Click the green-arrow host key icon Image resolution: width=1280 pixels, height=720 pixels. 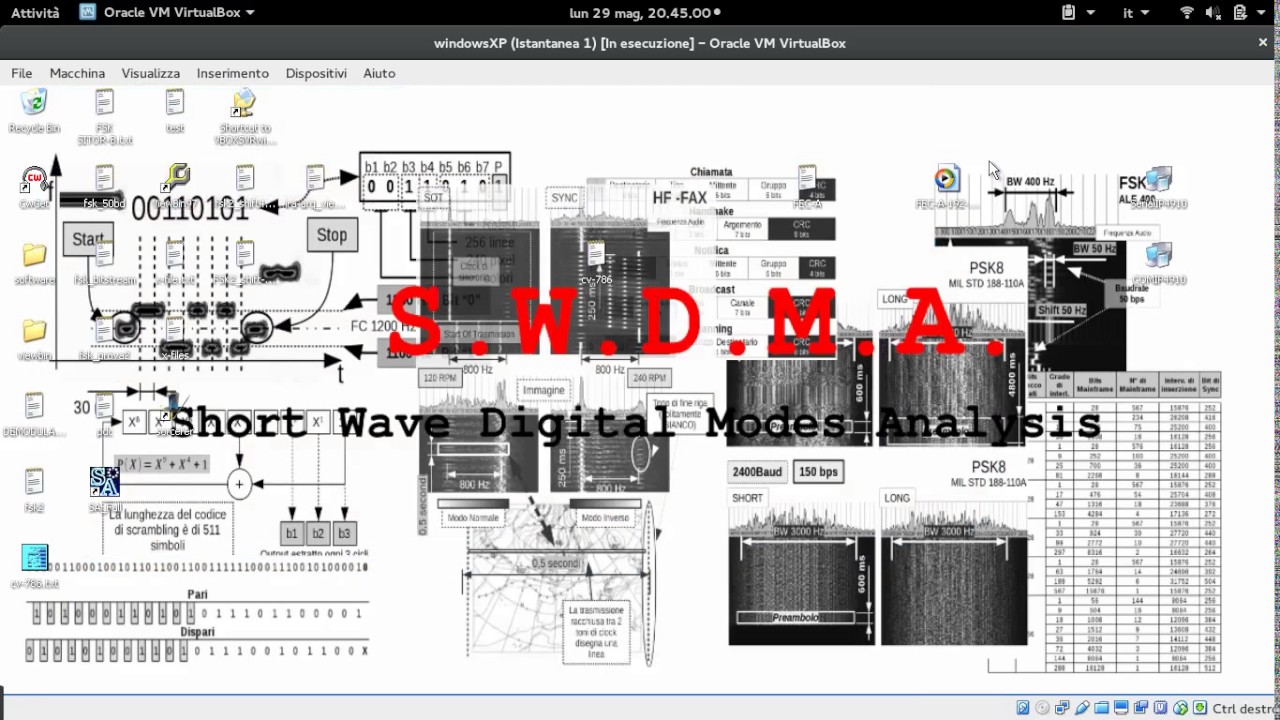pyautogui.click(x=1200, y=708)
